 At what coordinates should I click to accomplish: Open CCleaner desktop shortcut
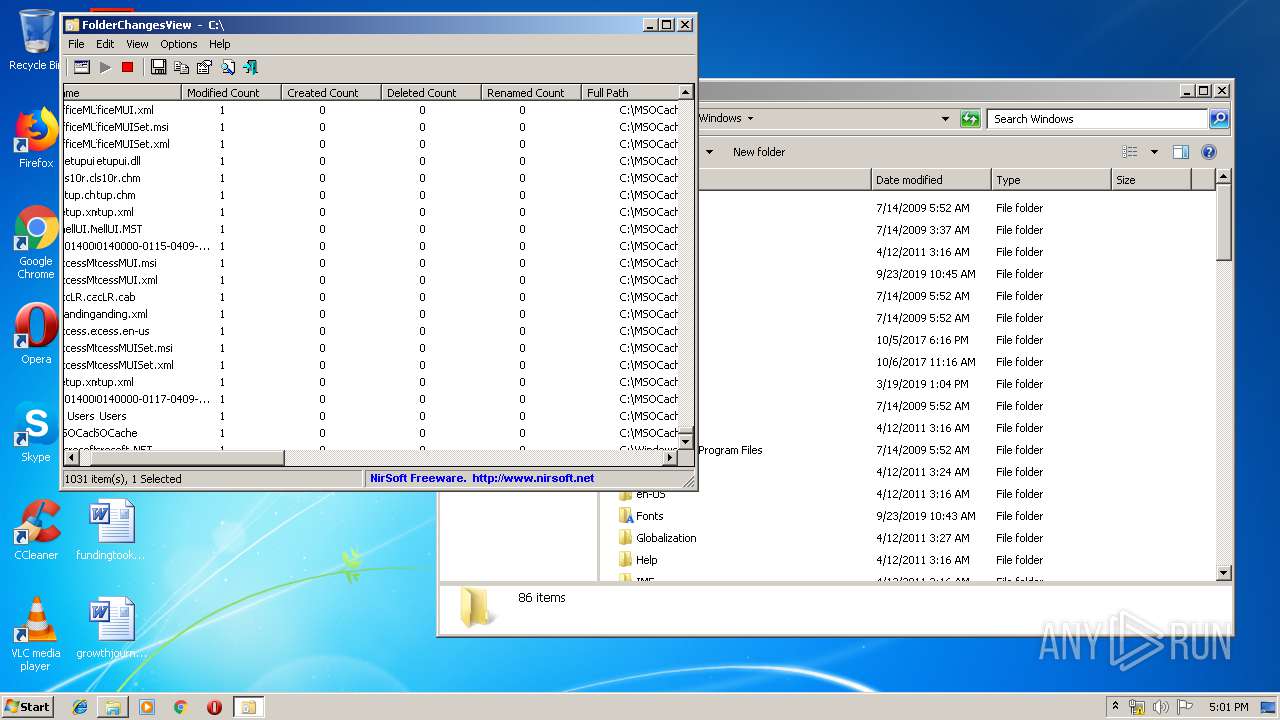coord(36,531)
